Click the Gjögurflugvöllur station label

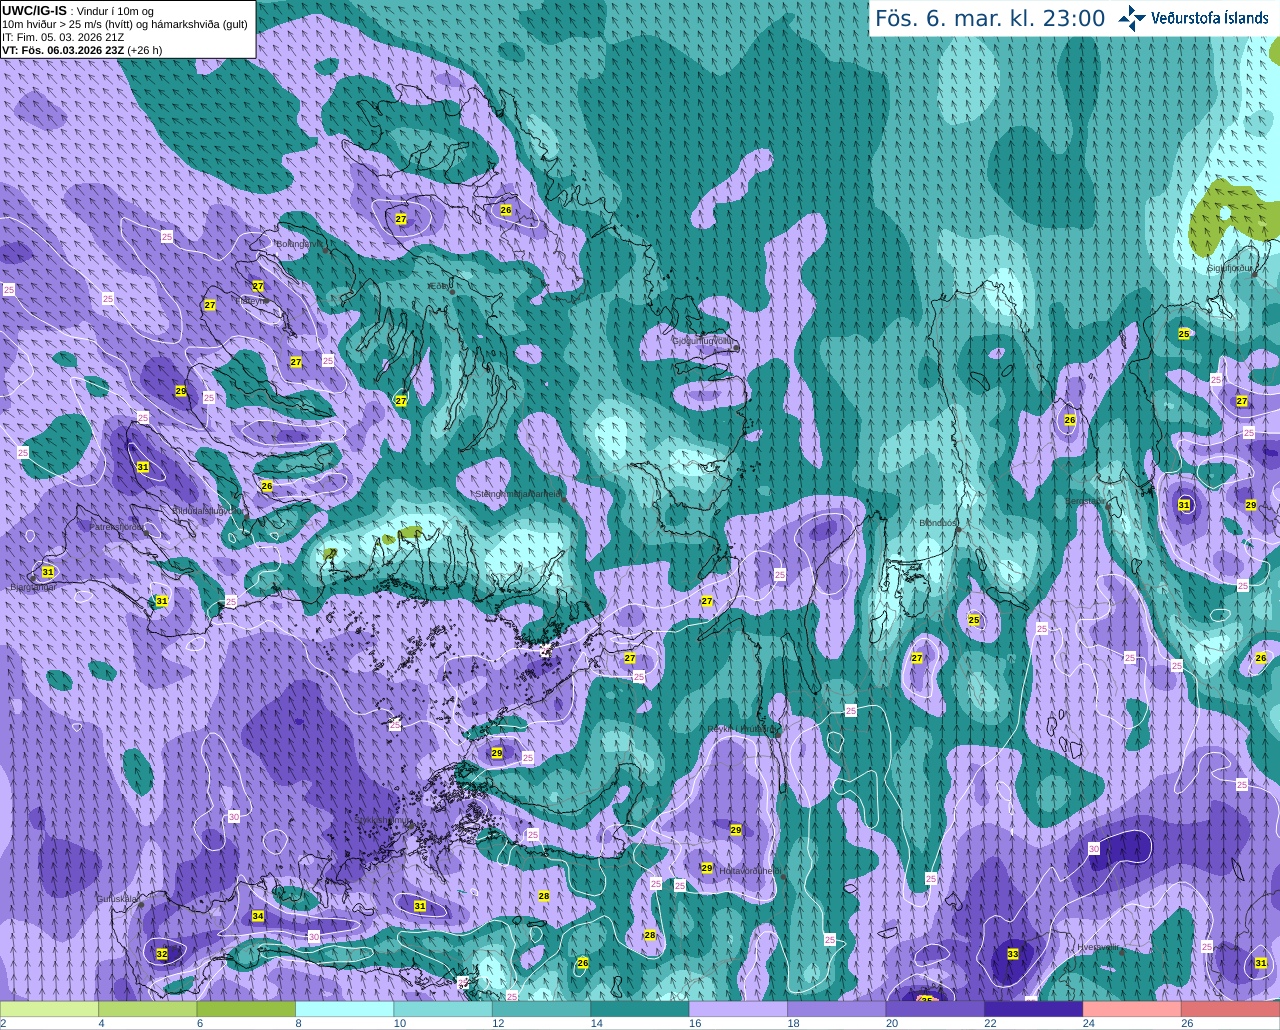704,340
